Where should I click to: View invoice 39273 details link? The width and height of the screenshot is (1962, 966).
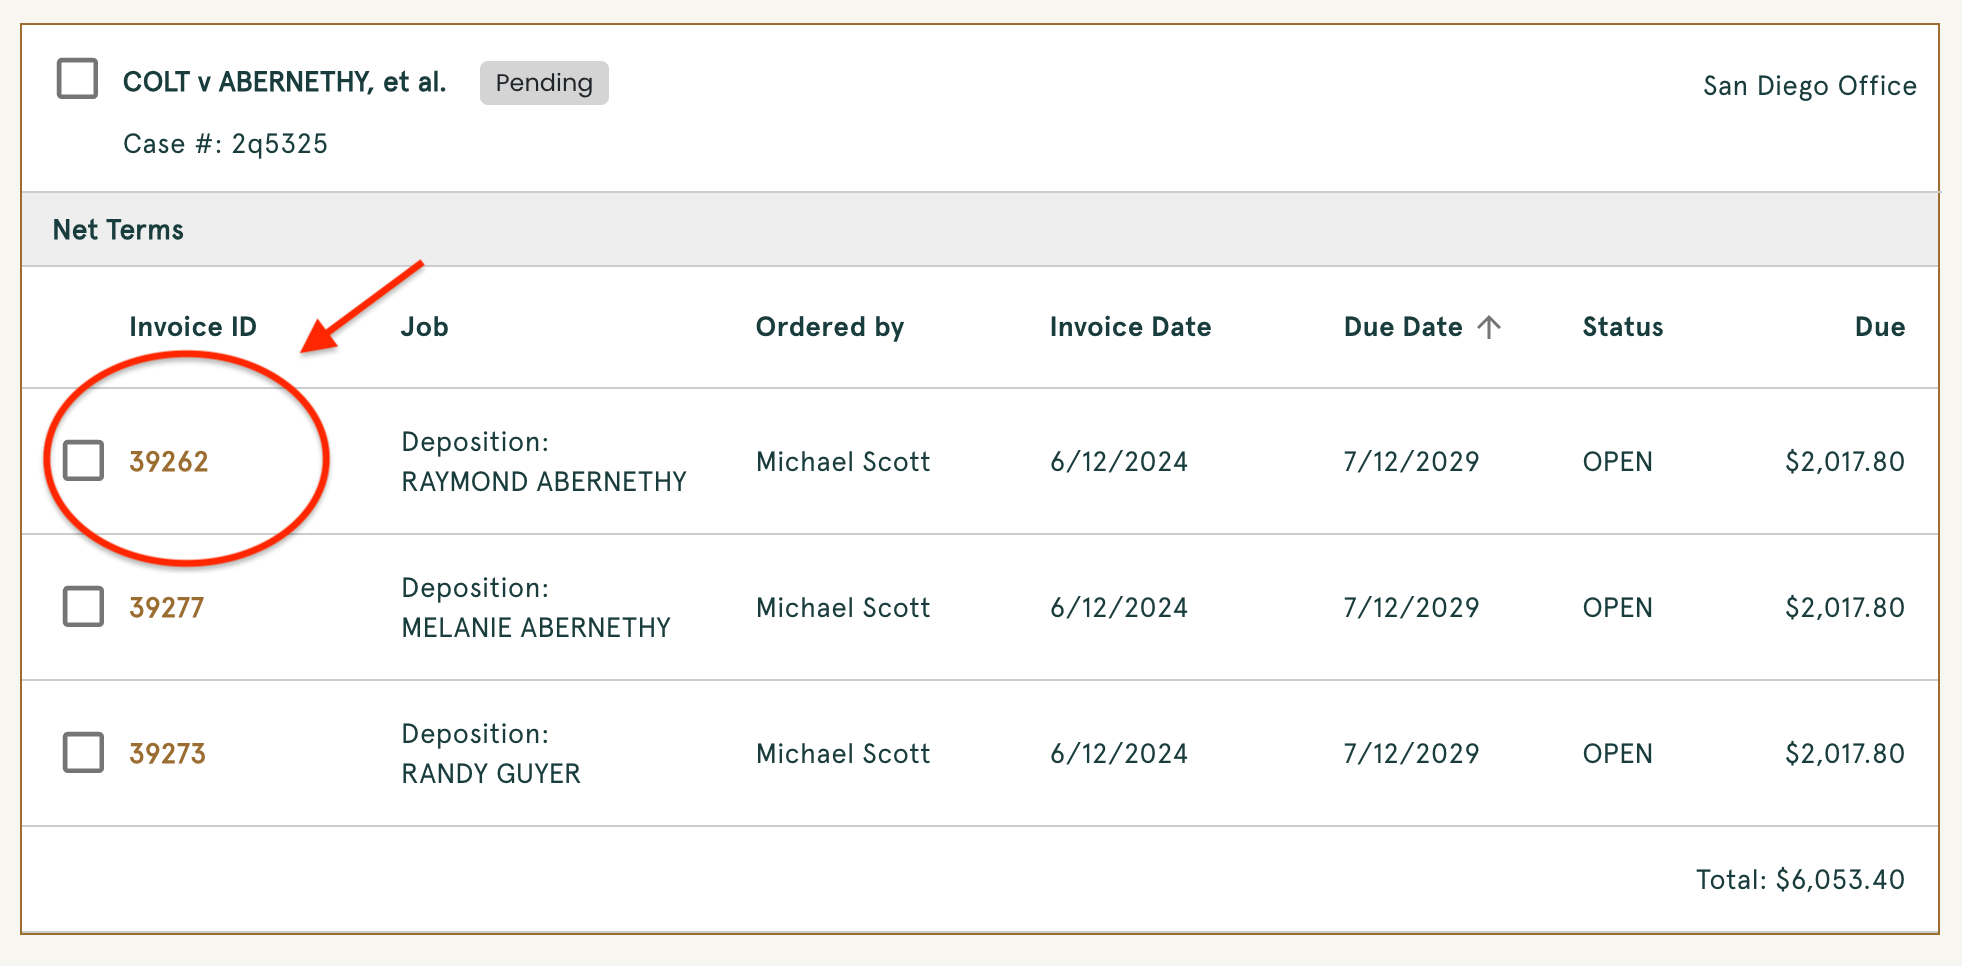(x=167, y=754)
